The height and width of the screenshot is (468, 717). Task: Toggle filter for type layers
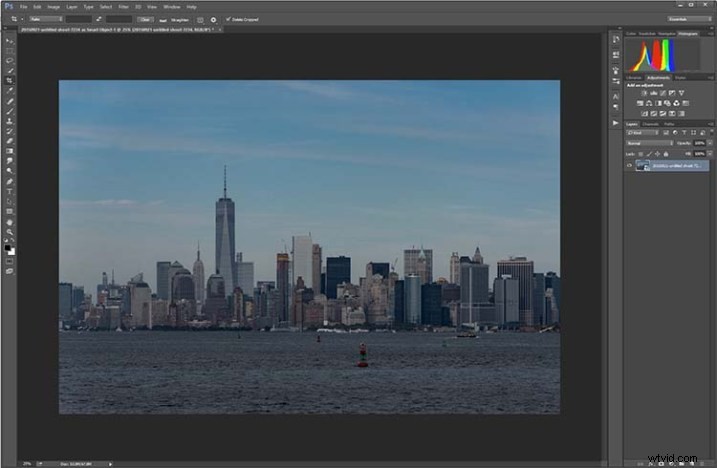[x=685, y=133]
